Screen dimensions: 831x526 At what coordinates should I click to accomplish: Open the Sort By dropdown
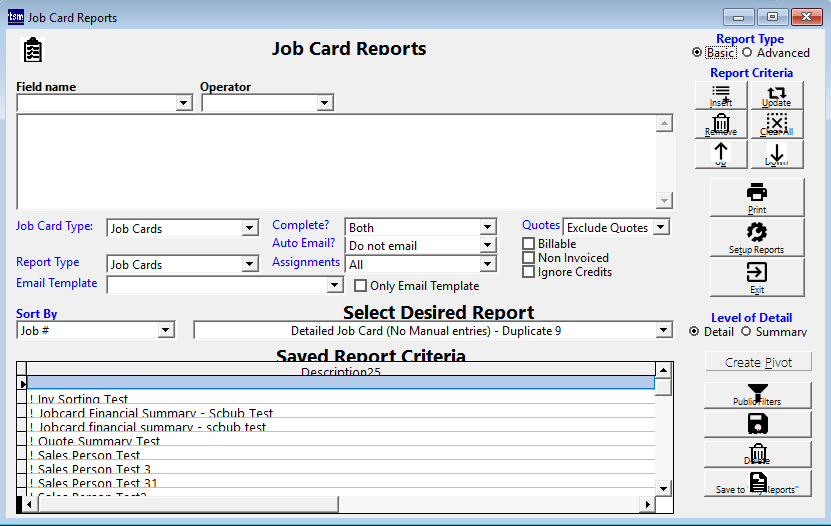pyautogui.click(x=165, y=331)
